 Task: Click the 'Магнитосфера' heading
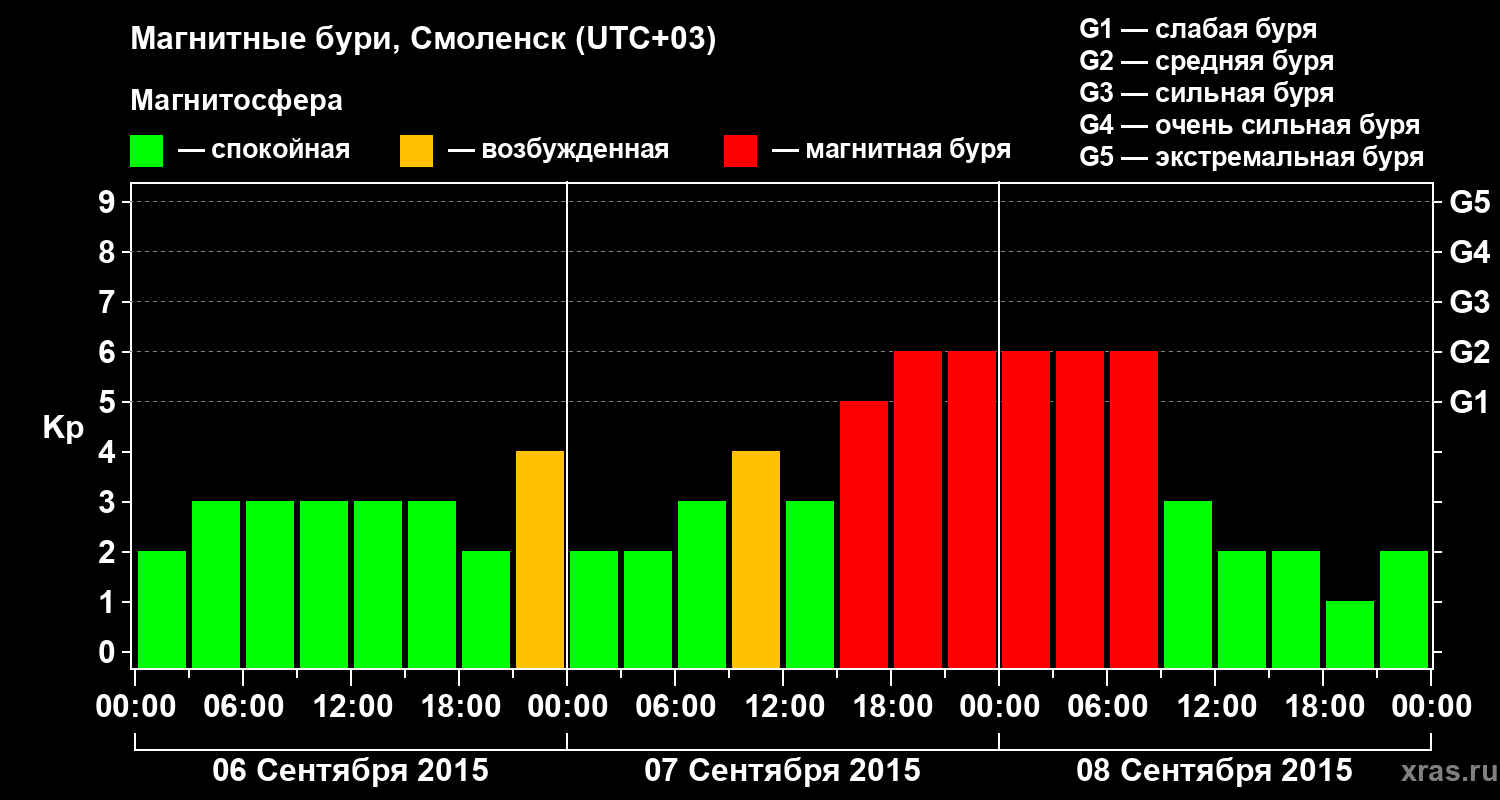tap(236, 101)
